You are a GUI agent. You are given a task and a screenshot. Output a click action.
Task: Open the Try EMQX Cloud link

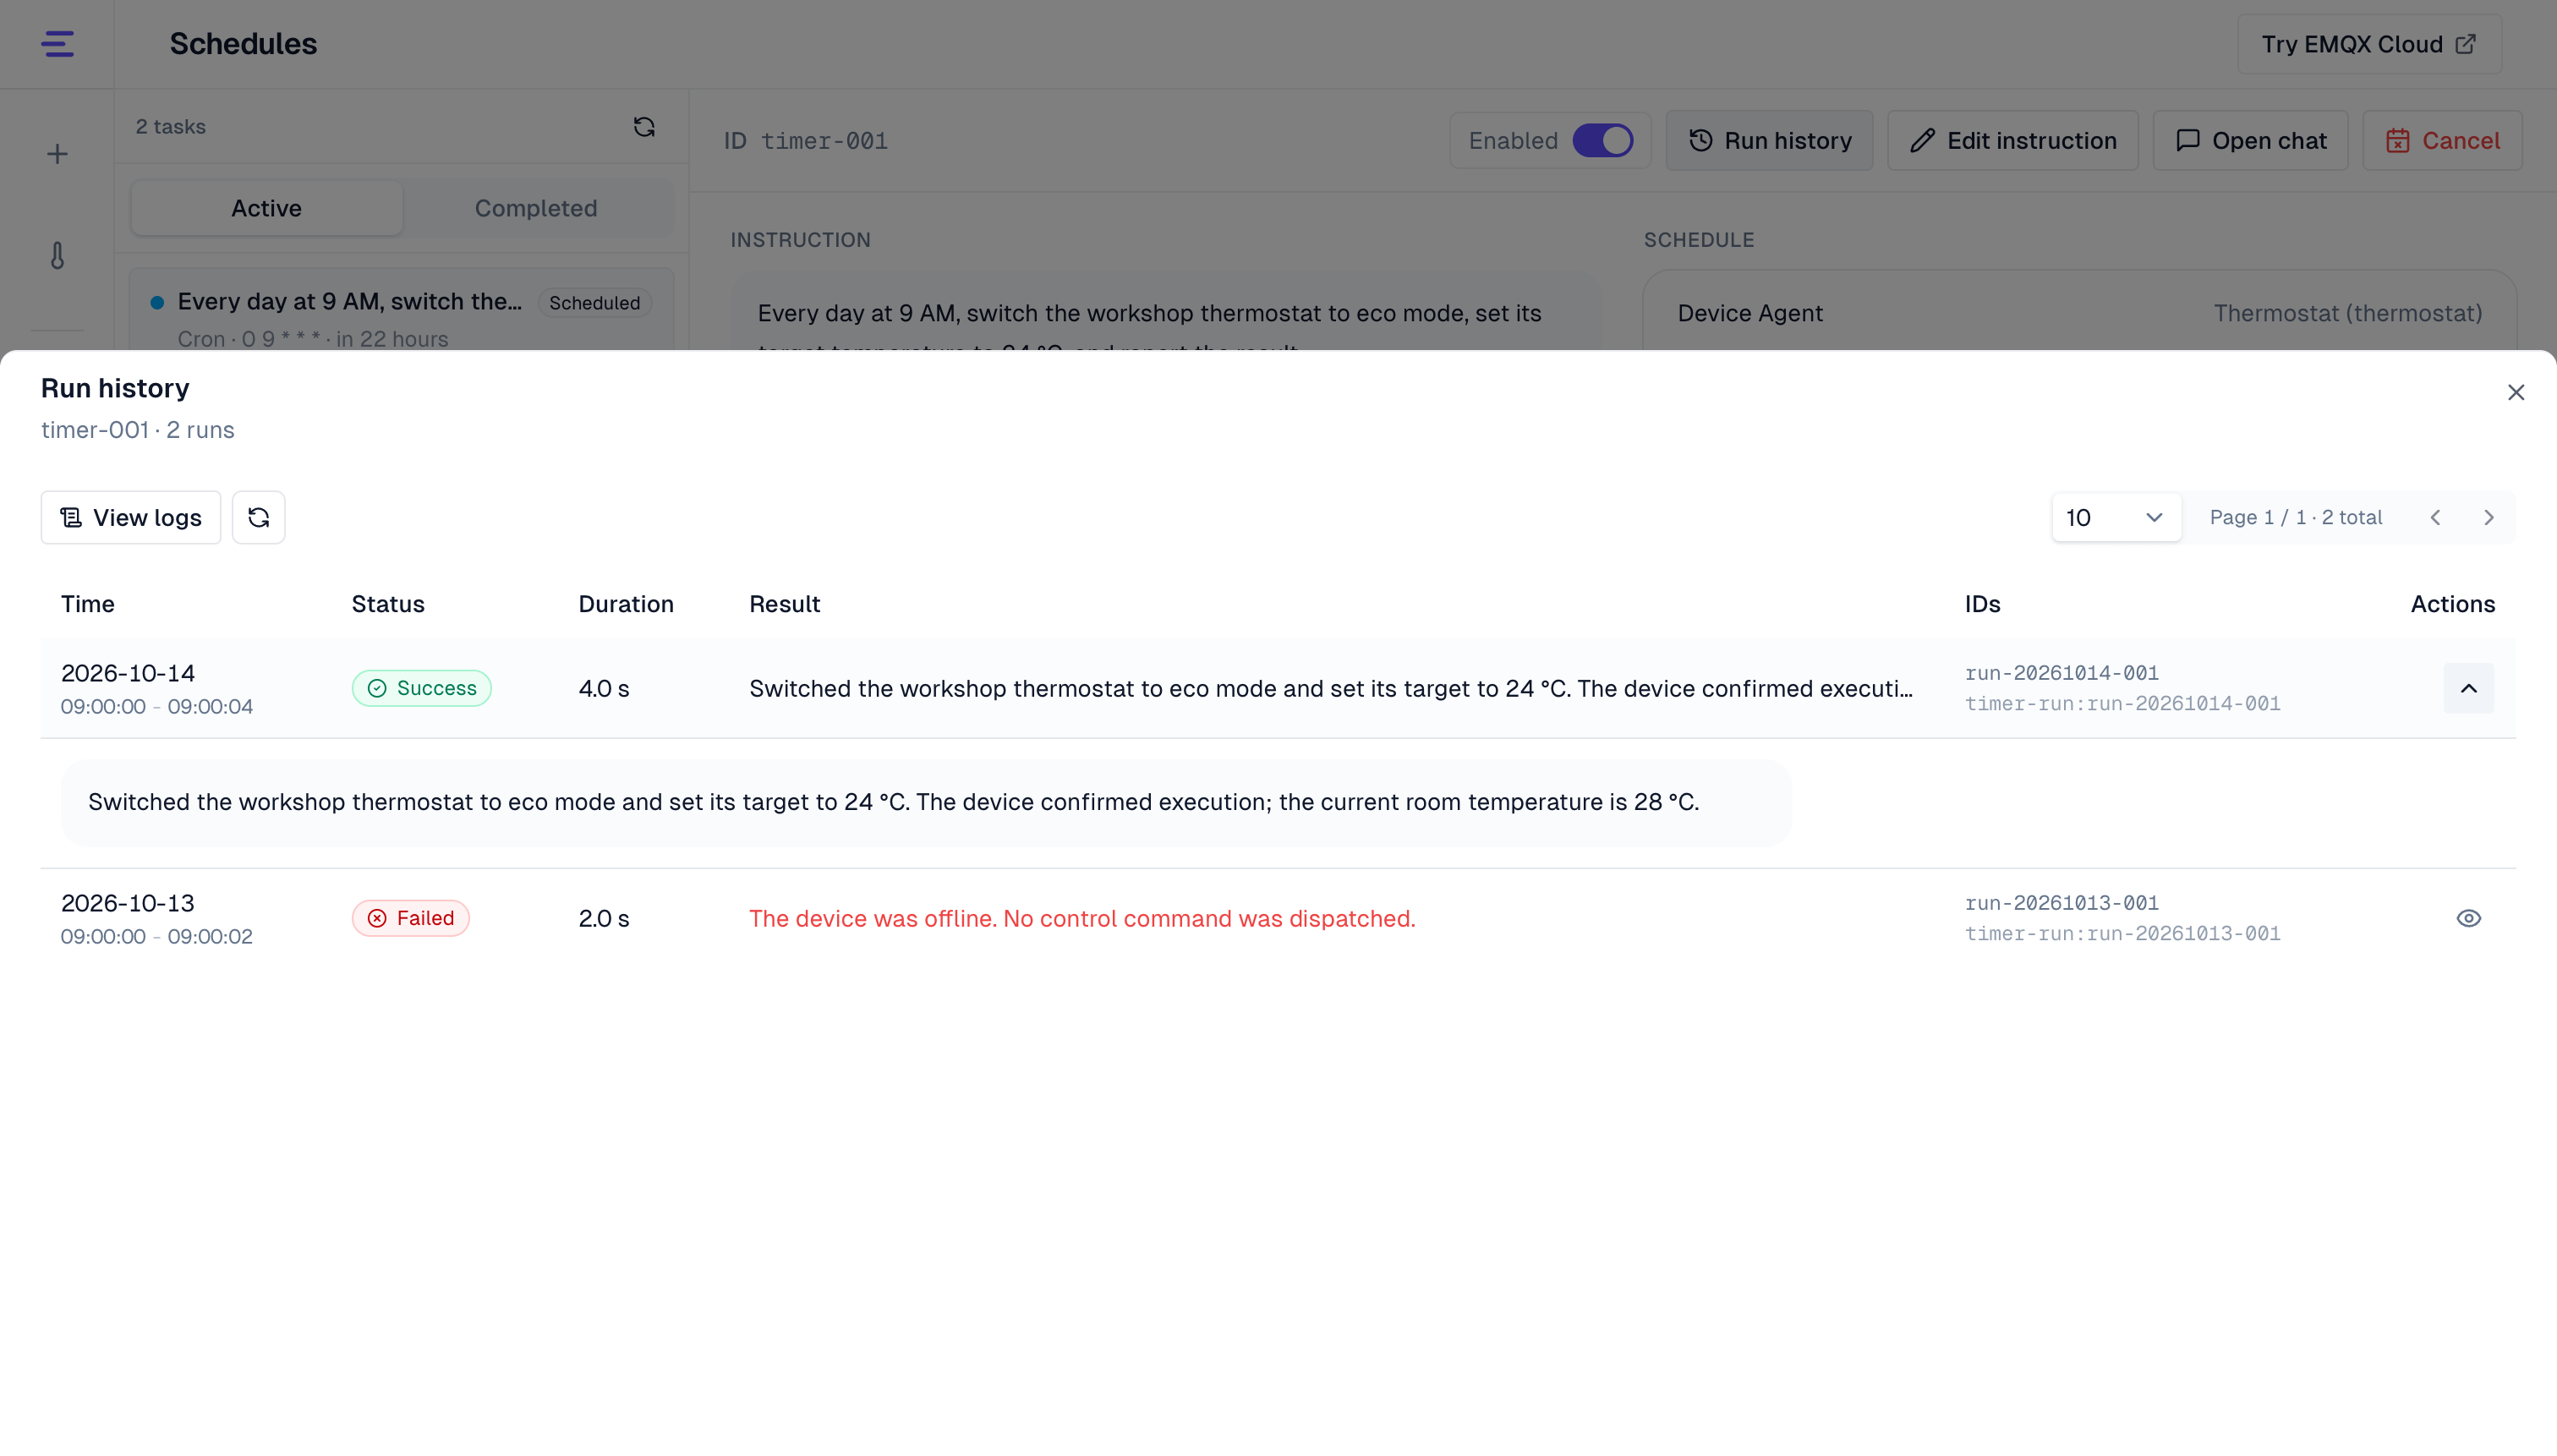coord(2369,44)
